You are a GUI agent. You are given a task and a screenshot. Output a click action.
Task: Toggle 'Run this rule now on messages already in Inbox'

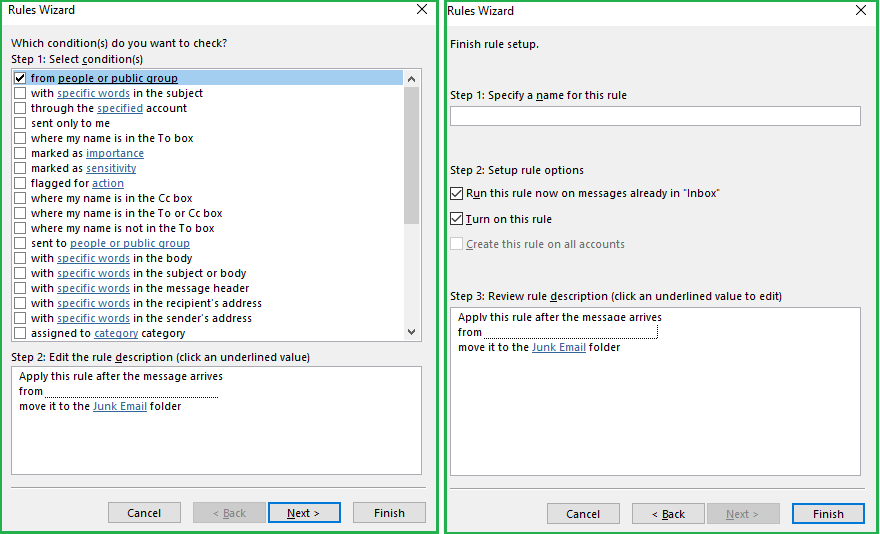(457, 193)
